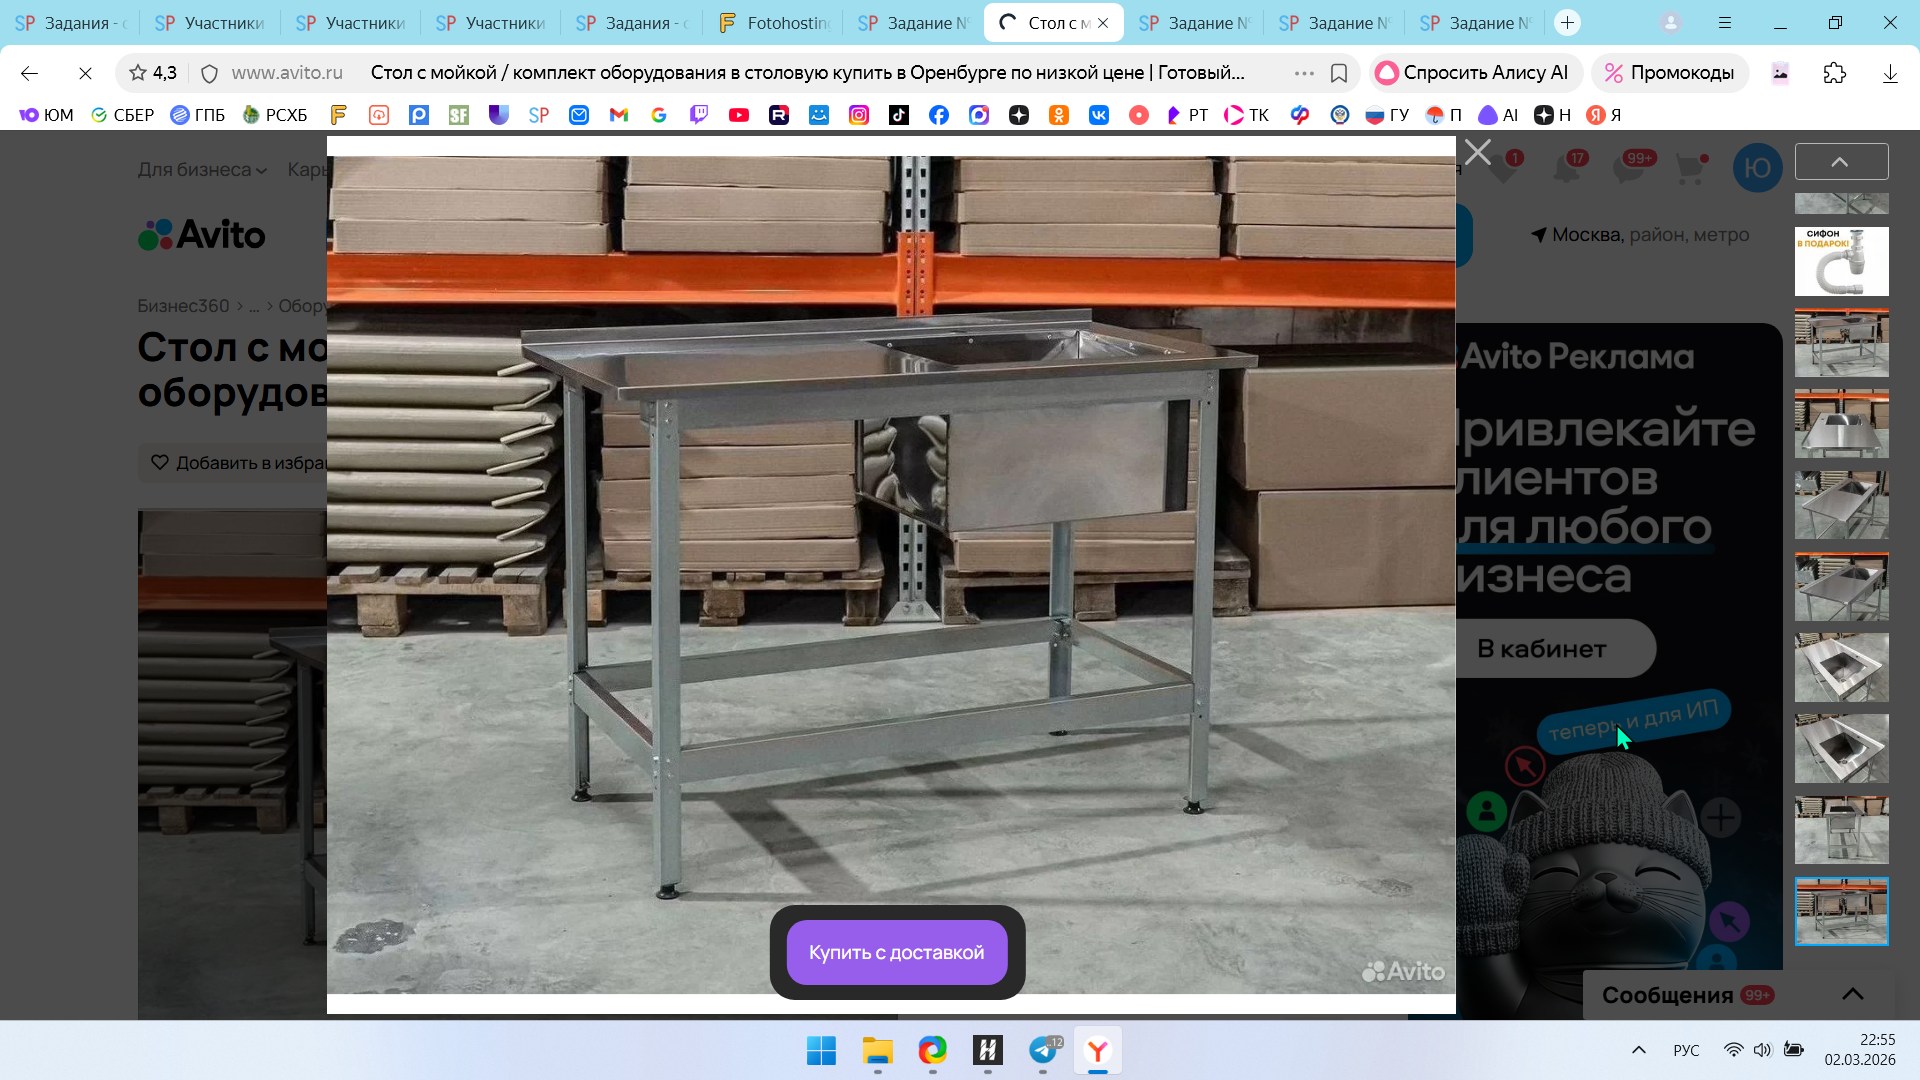
Task: Close the photo gallery overlay
Action: pyautogui.click(x=1477, y=153)
